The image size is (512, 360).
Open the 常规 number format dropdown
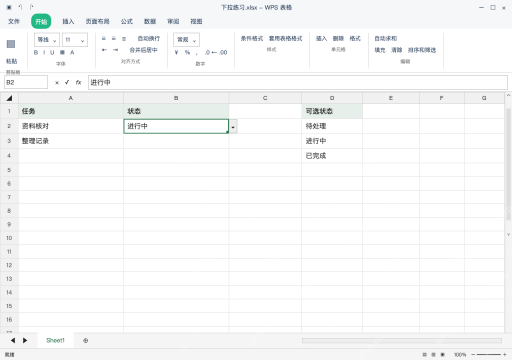point(186,40)
